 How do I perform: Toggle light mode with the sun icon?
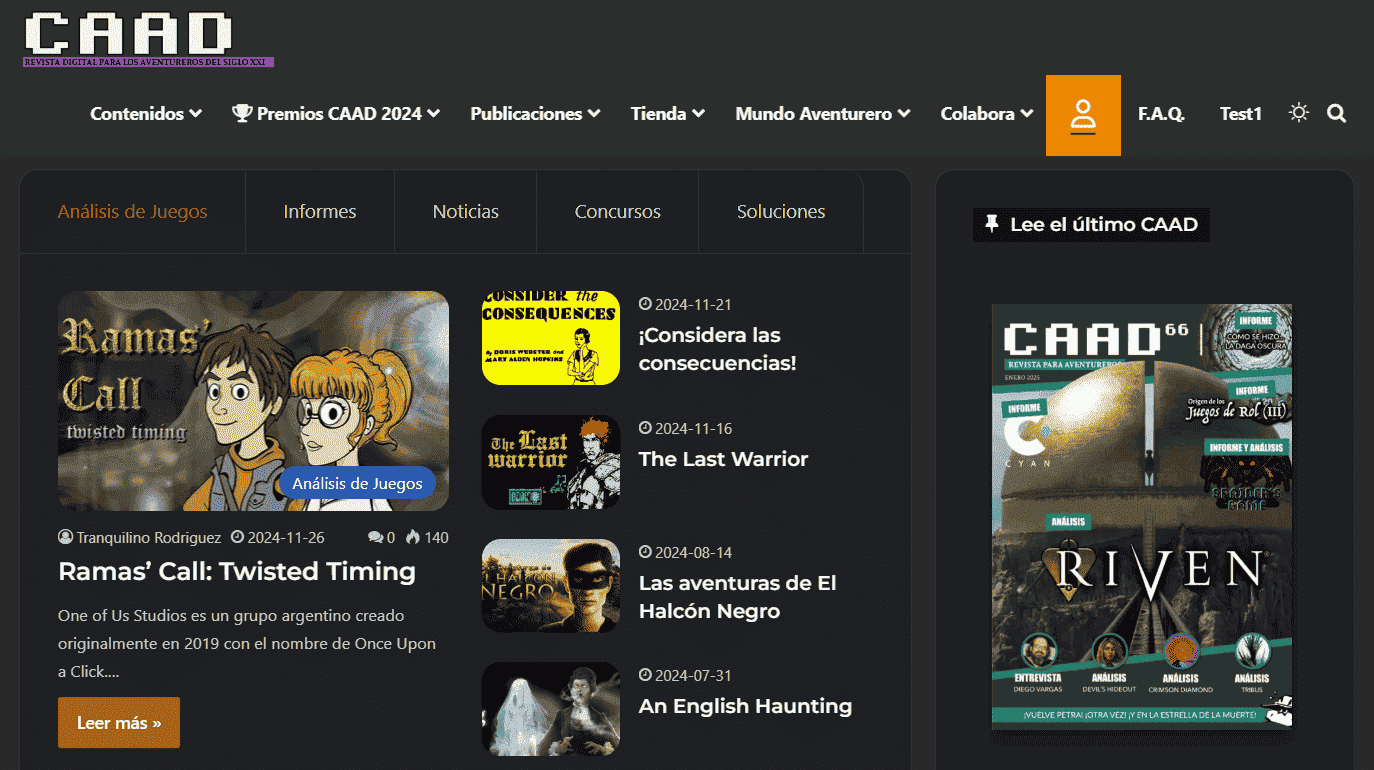1298,113
